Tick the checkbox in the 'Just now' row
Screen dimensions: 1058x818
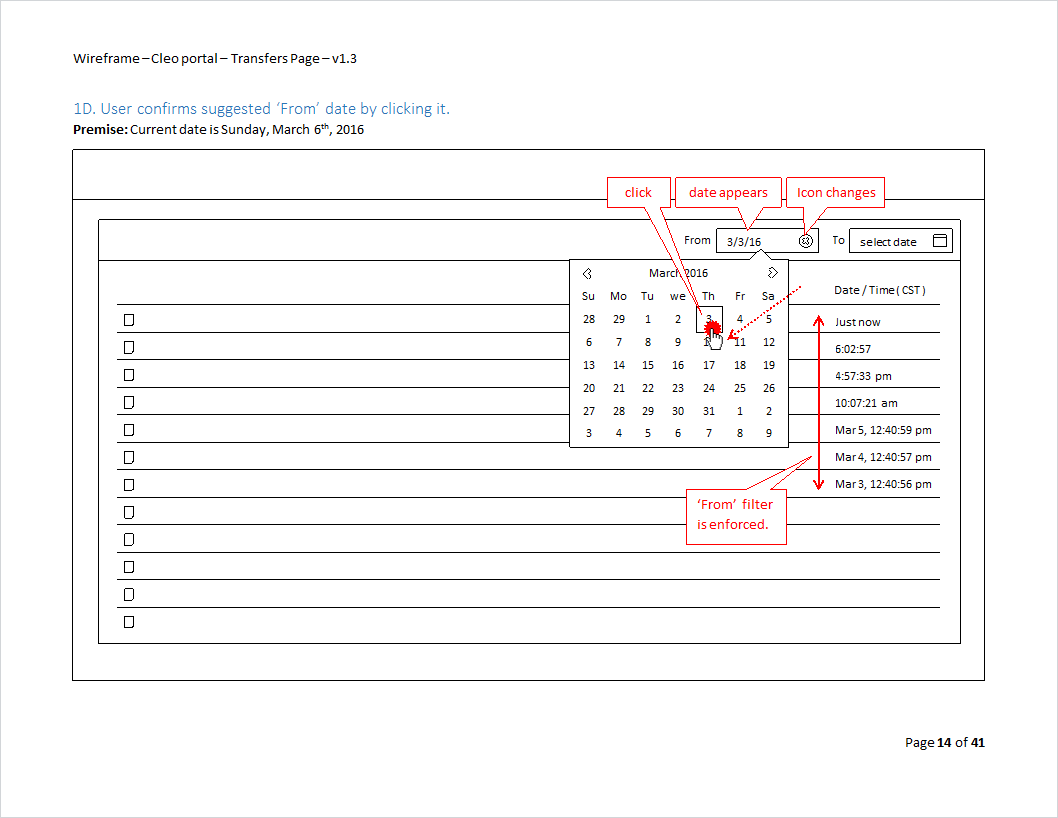(x=129, y=320)
